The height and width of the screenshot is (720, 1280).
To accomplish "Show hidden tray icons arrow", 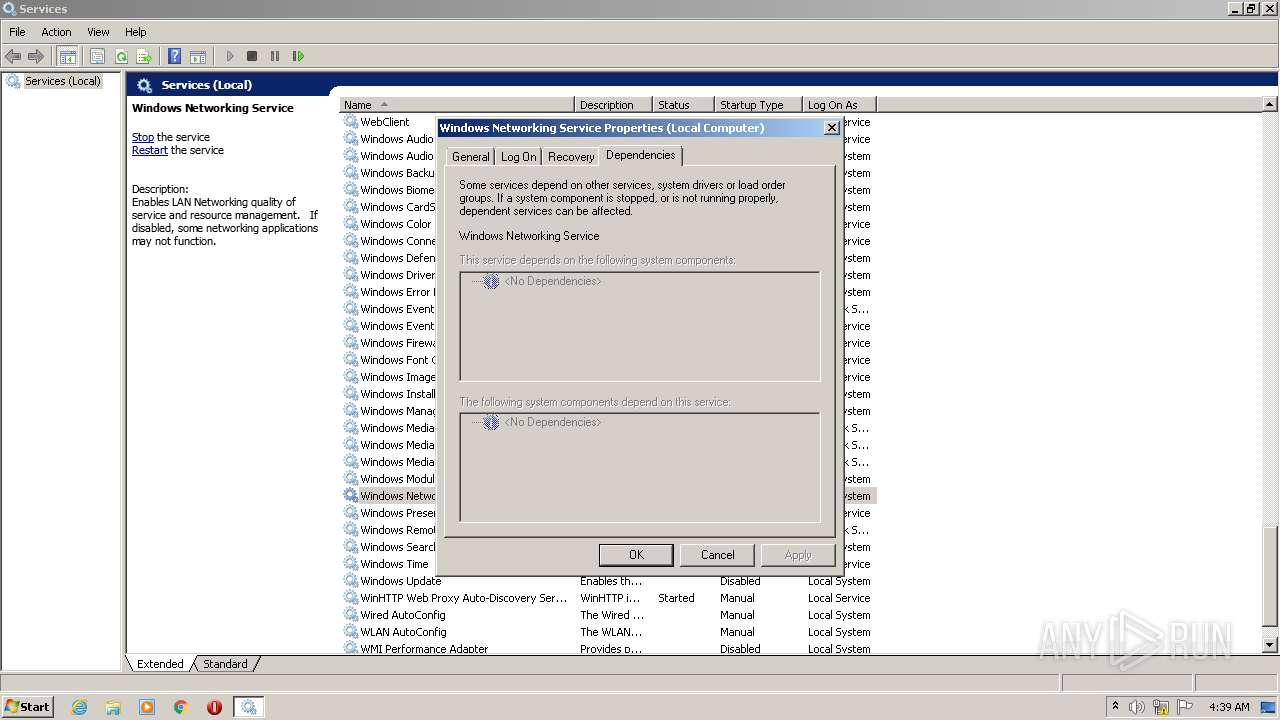I will pyautogui.click(x=1115, y=706).
